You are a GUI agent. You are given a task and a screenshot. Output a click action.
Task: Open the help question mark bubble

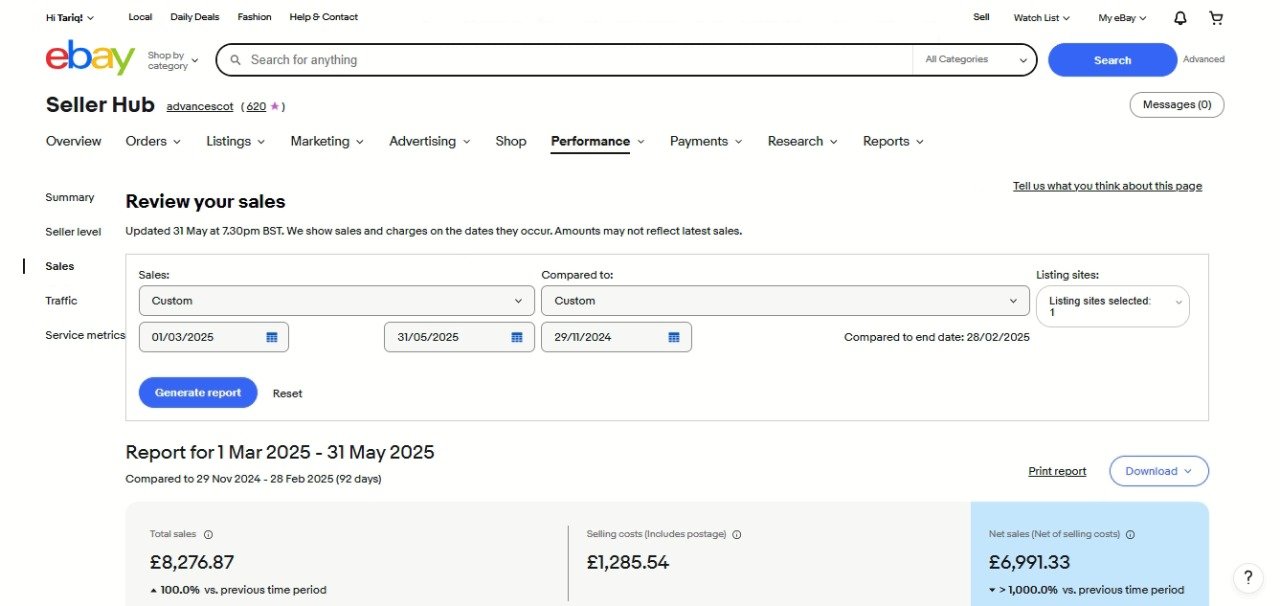[1247, 577]
